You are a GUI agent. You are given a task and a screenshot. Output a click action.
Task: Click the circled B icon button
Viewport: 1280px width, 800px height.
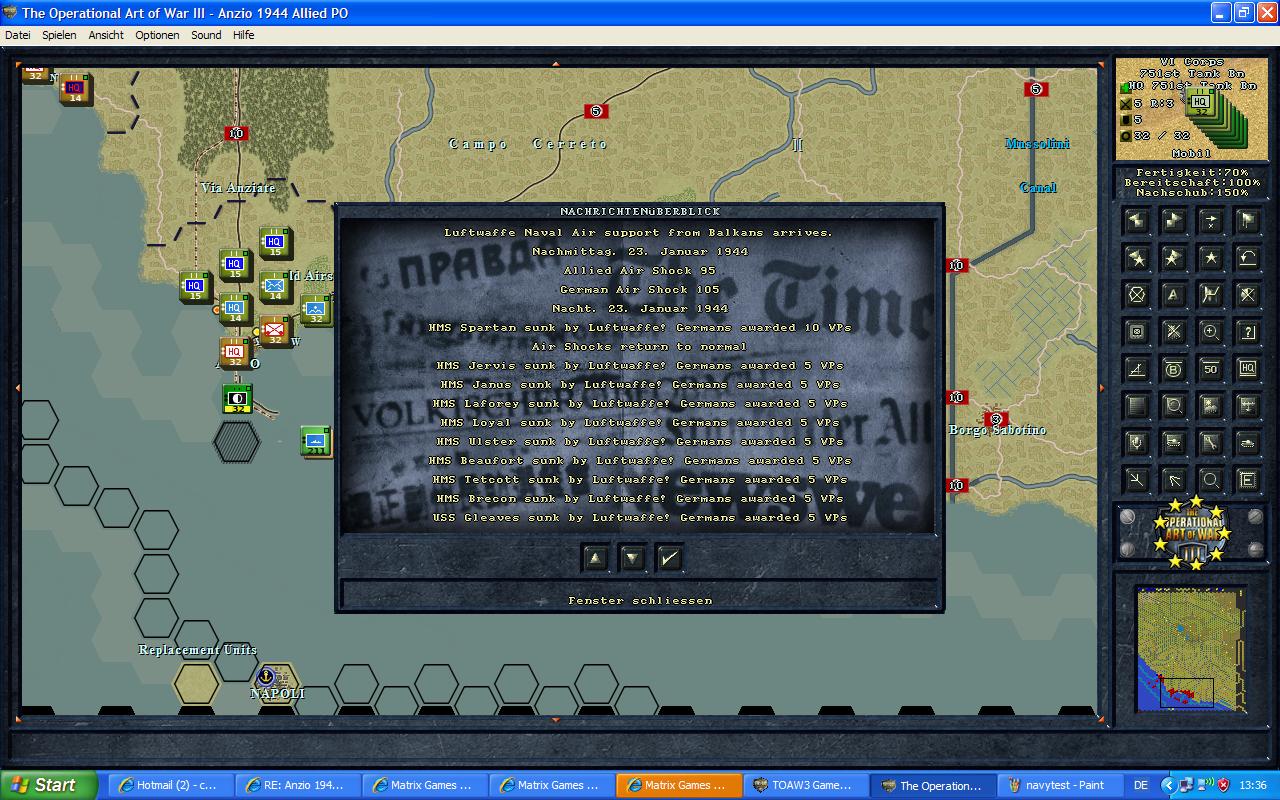pos(1173,369)
